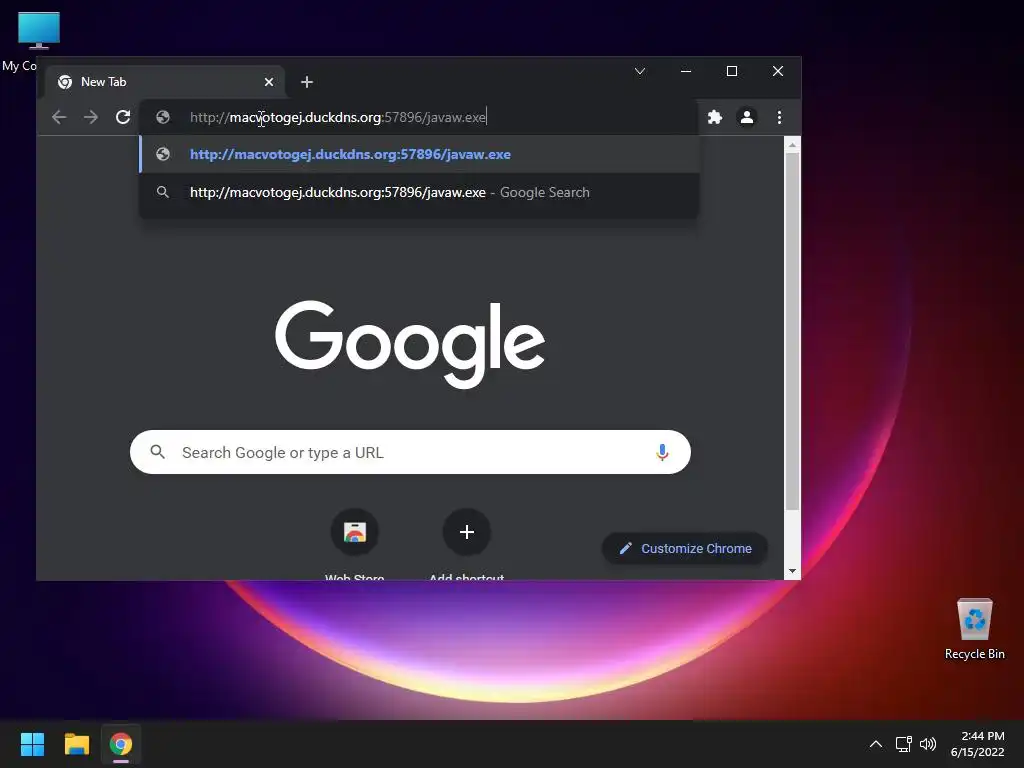Click the search icon in Google box
The image size is (1024, 768).
157,452
